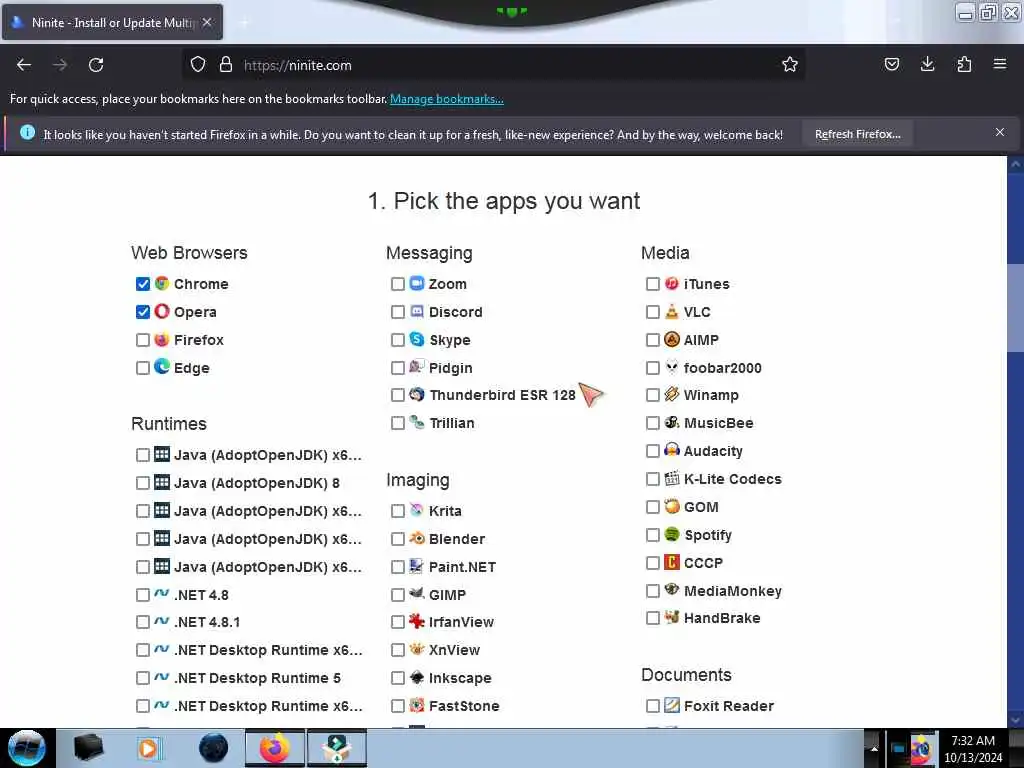Click the IrfanView red icon
The image size is (1024, 768).
click(417, 621)
